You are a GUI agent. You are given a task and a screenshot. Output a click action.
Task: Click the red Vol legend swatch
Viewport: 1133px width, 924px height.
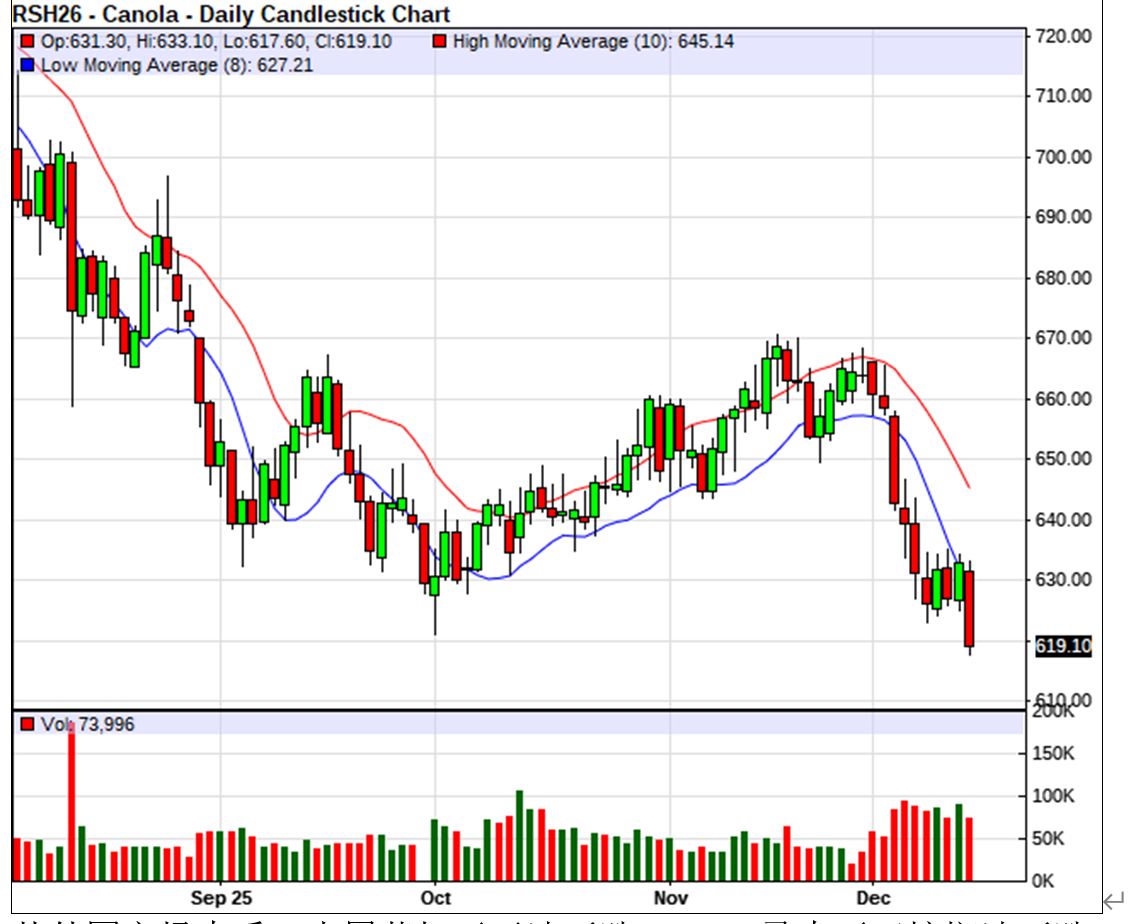(x=27, y=724)
